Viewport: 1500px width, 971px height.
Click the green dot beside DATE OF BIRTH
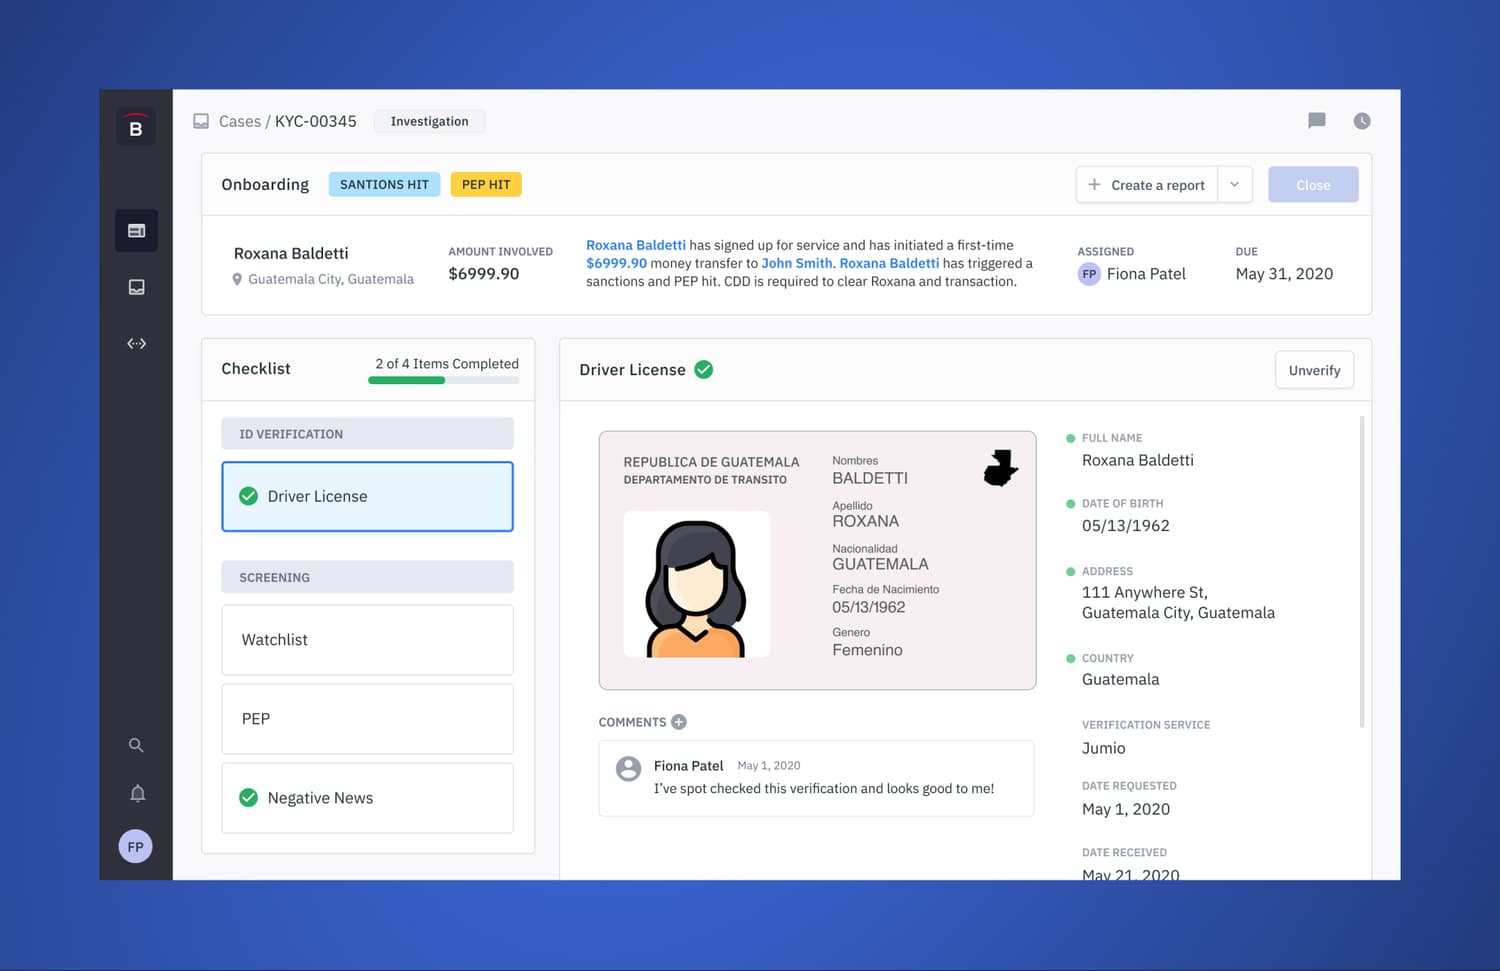click(1071, 504)
